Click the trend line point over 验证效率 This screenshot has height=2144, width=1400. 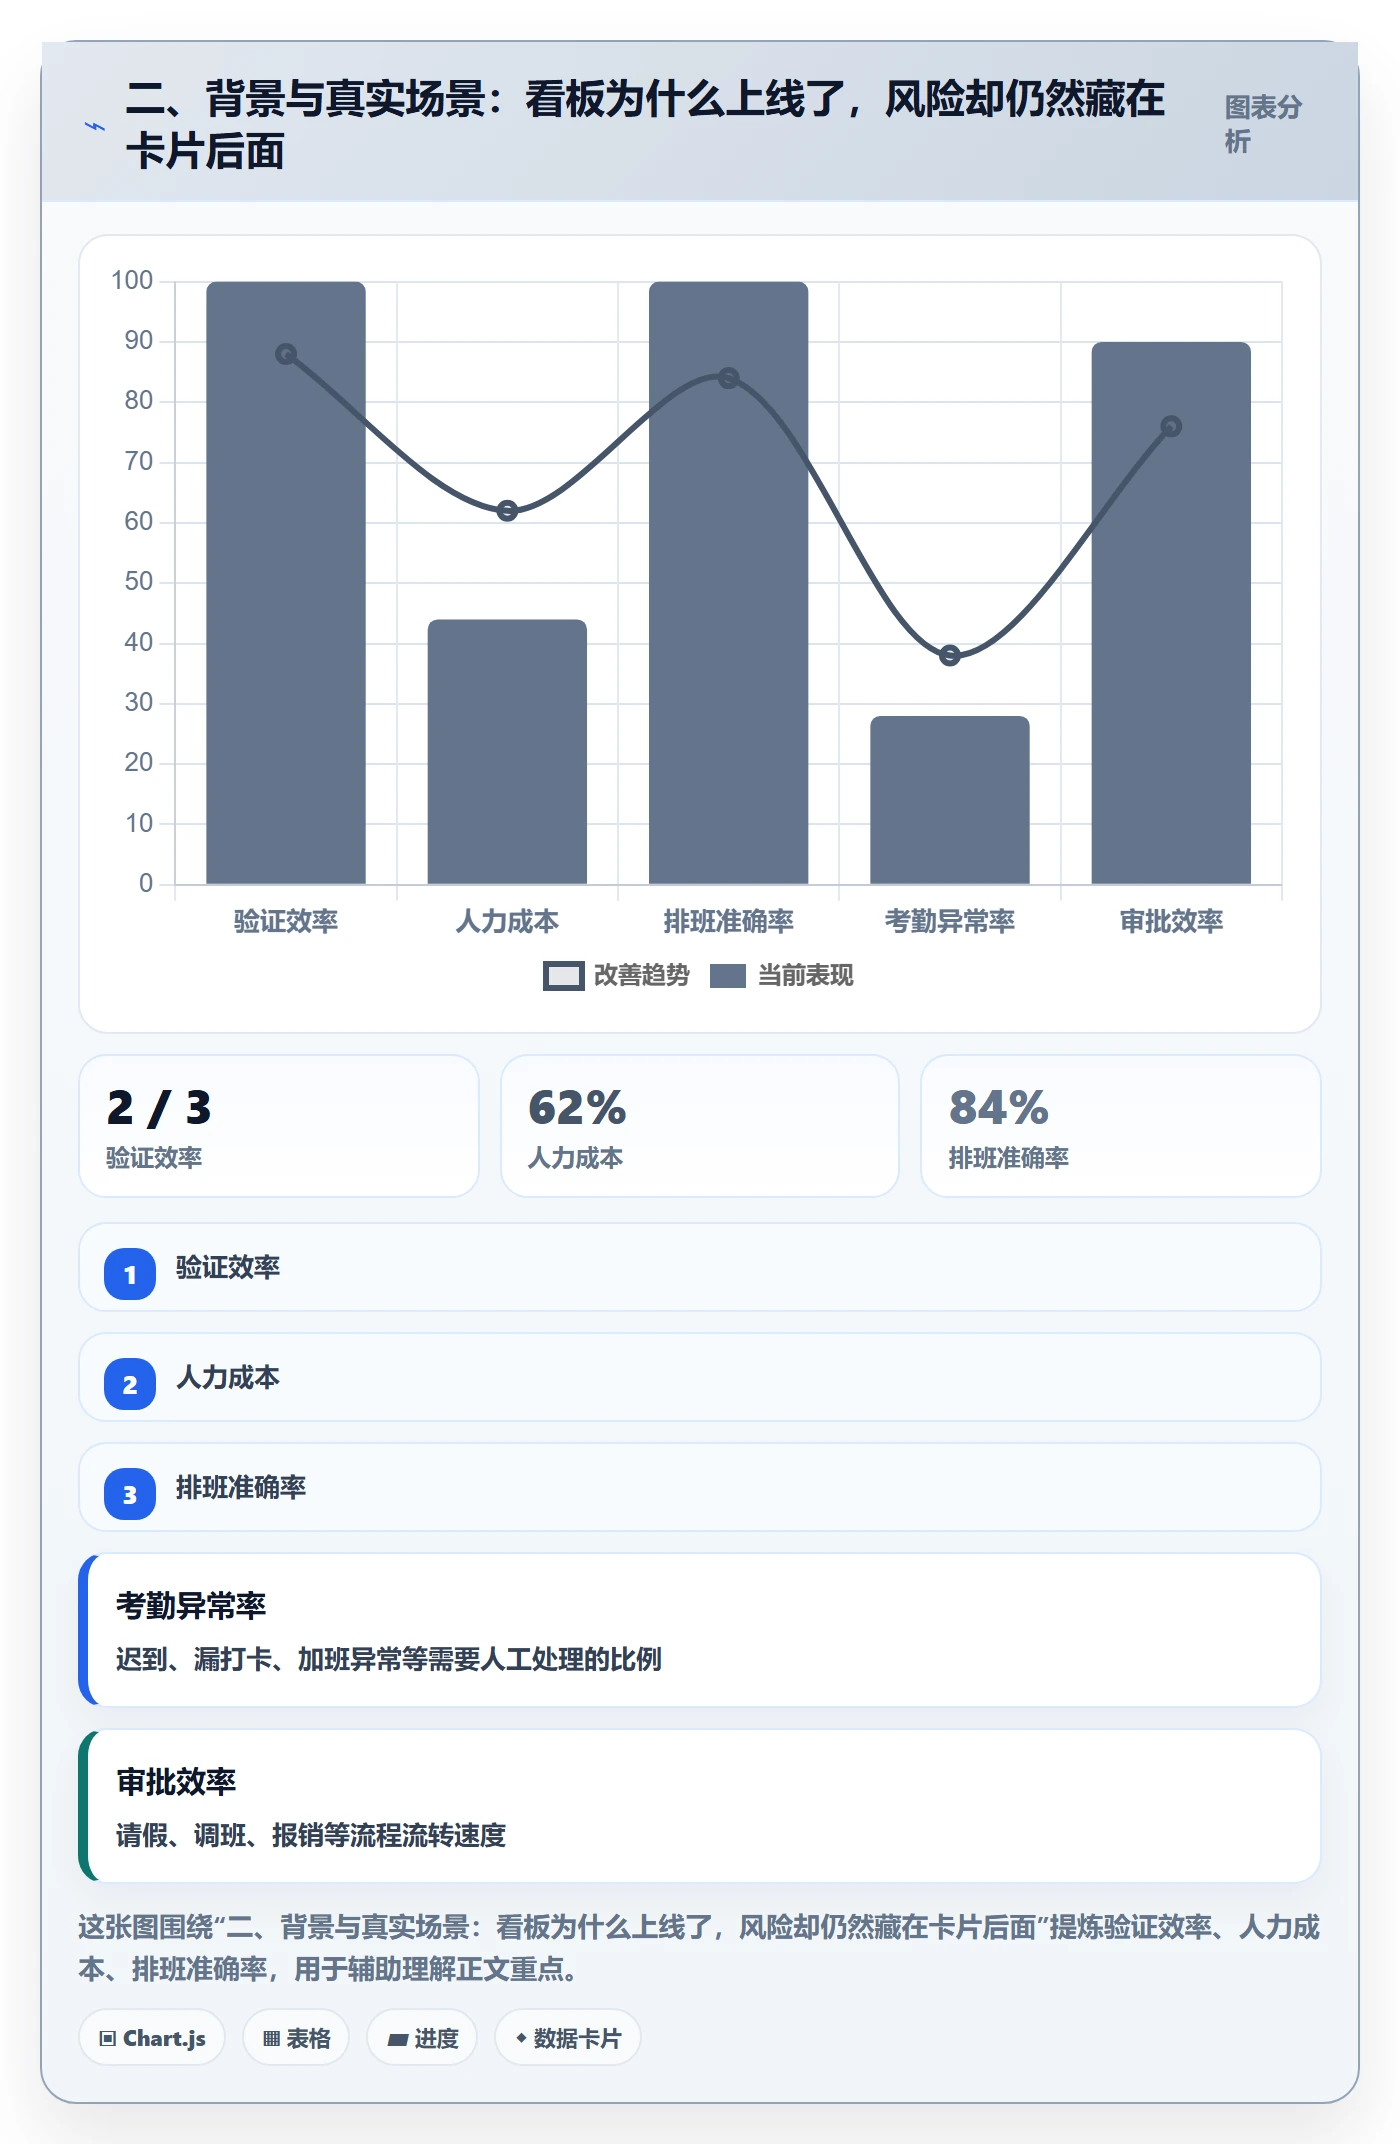coord(286,354)
